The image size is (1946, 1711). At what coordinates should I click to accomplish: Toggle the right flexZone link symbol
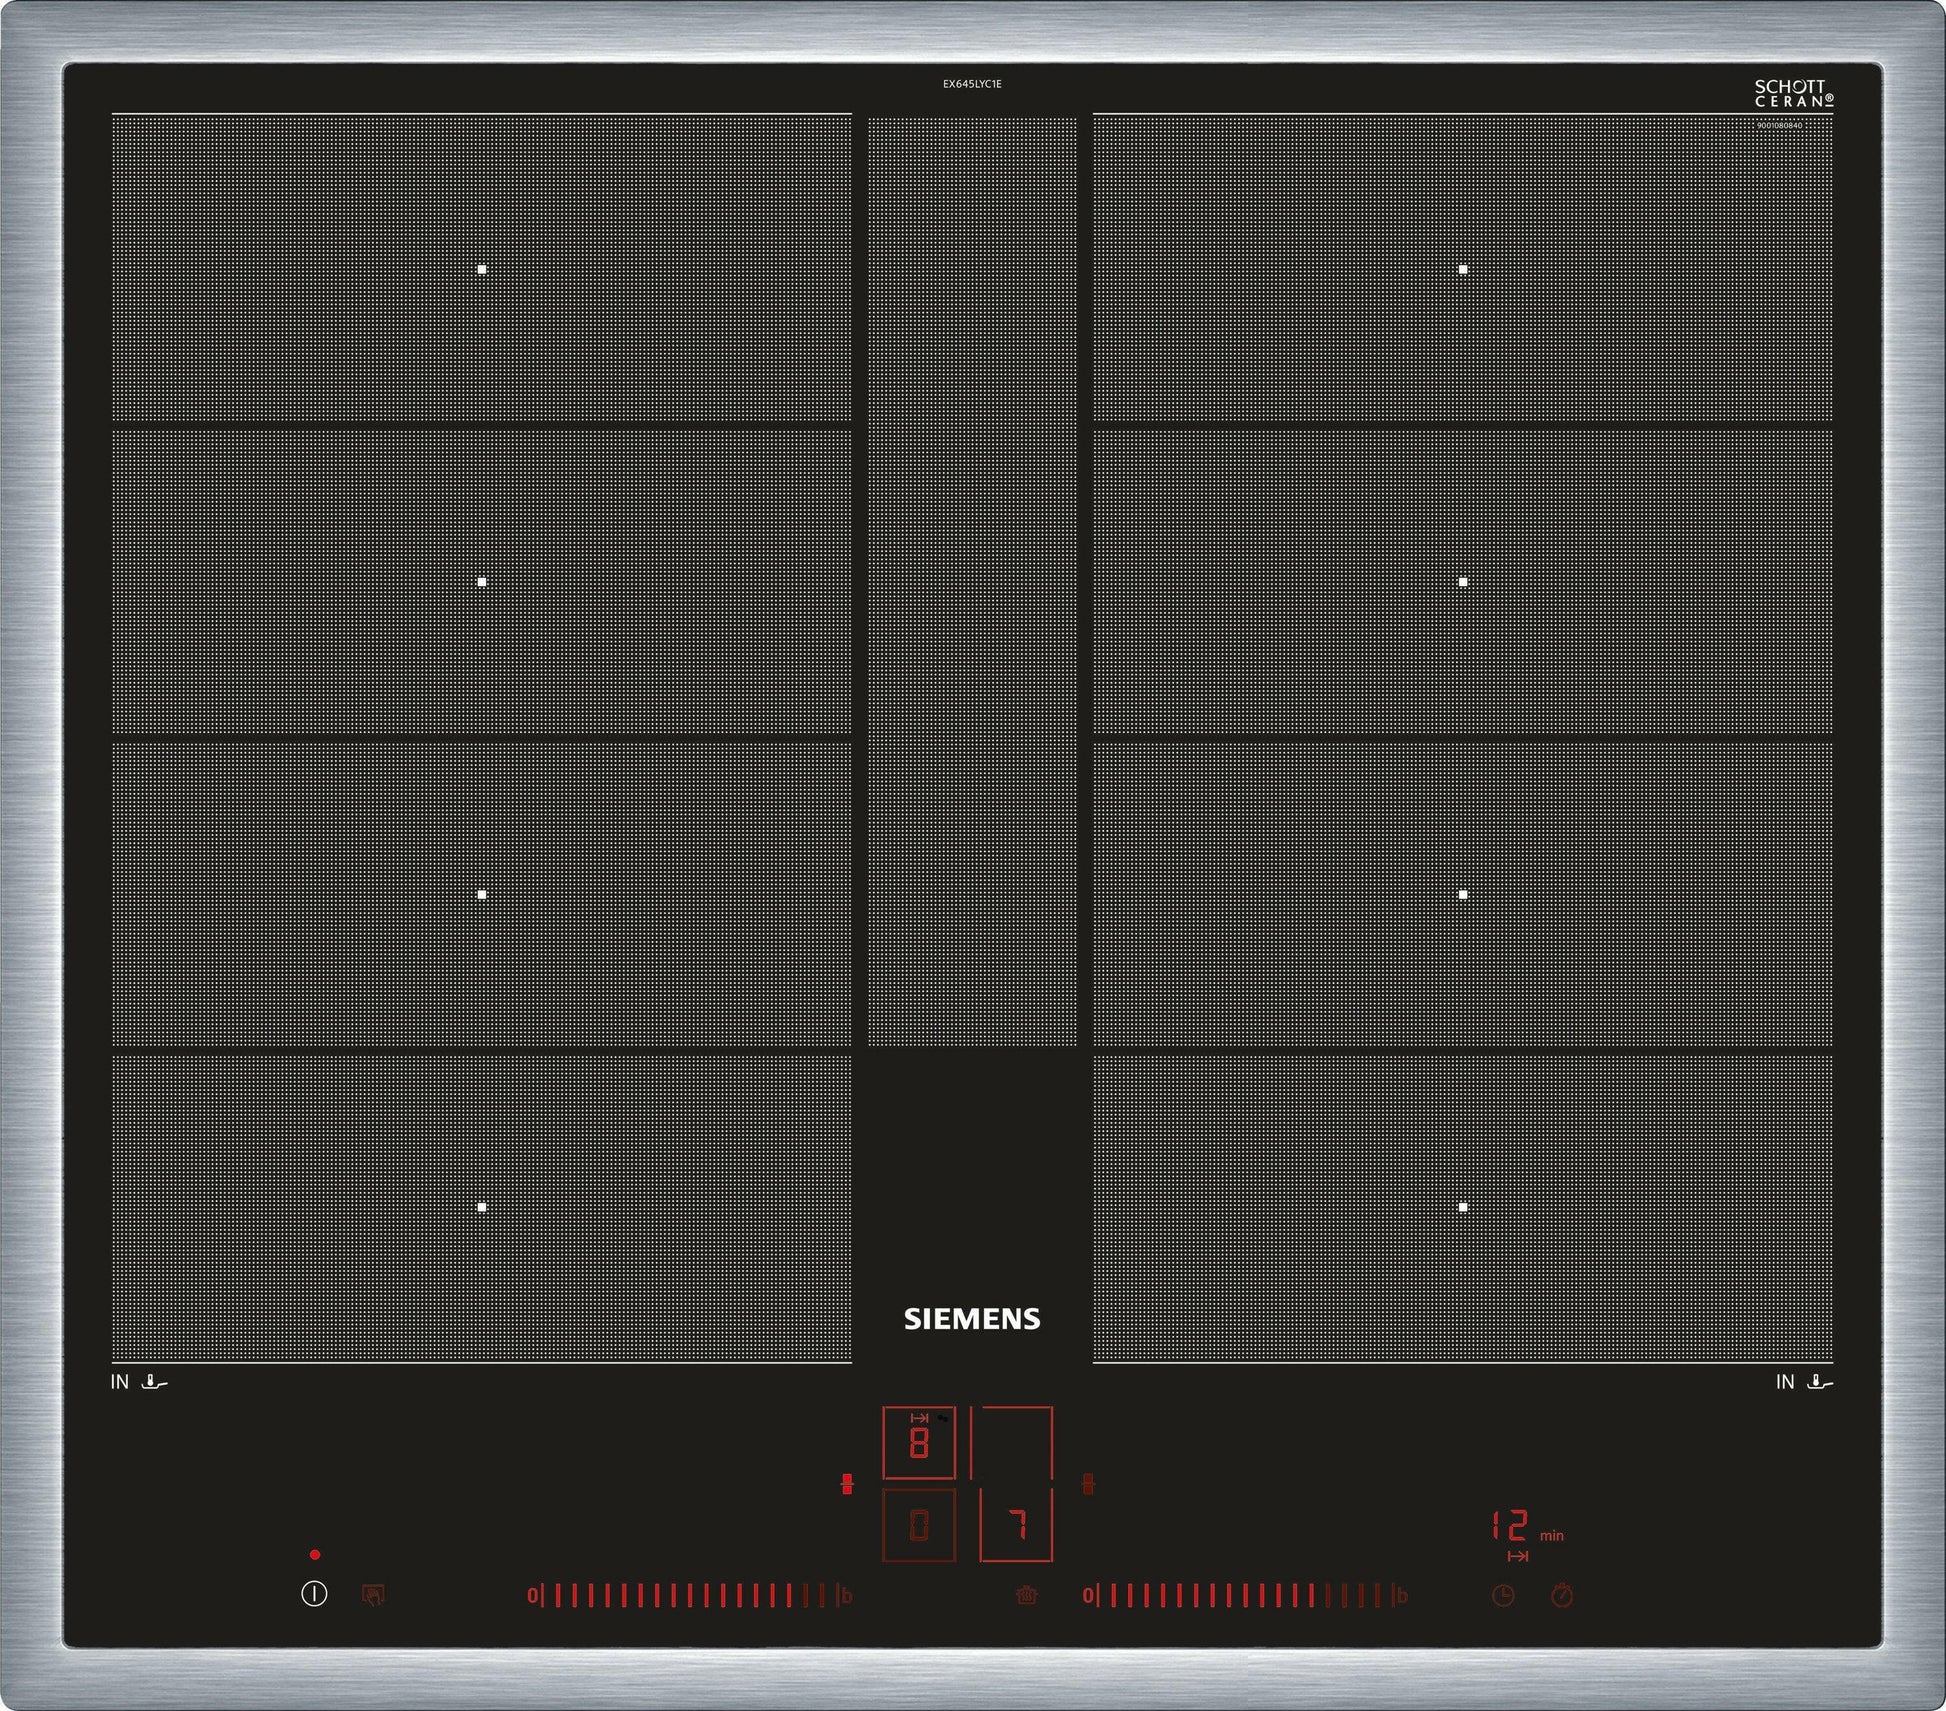(1088, 1484)
